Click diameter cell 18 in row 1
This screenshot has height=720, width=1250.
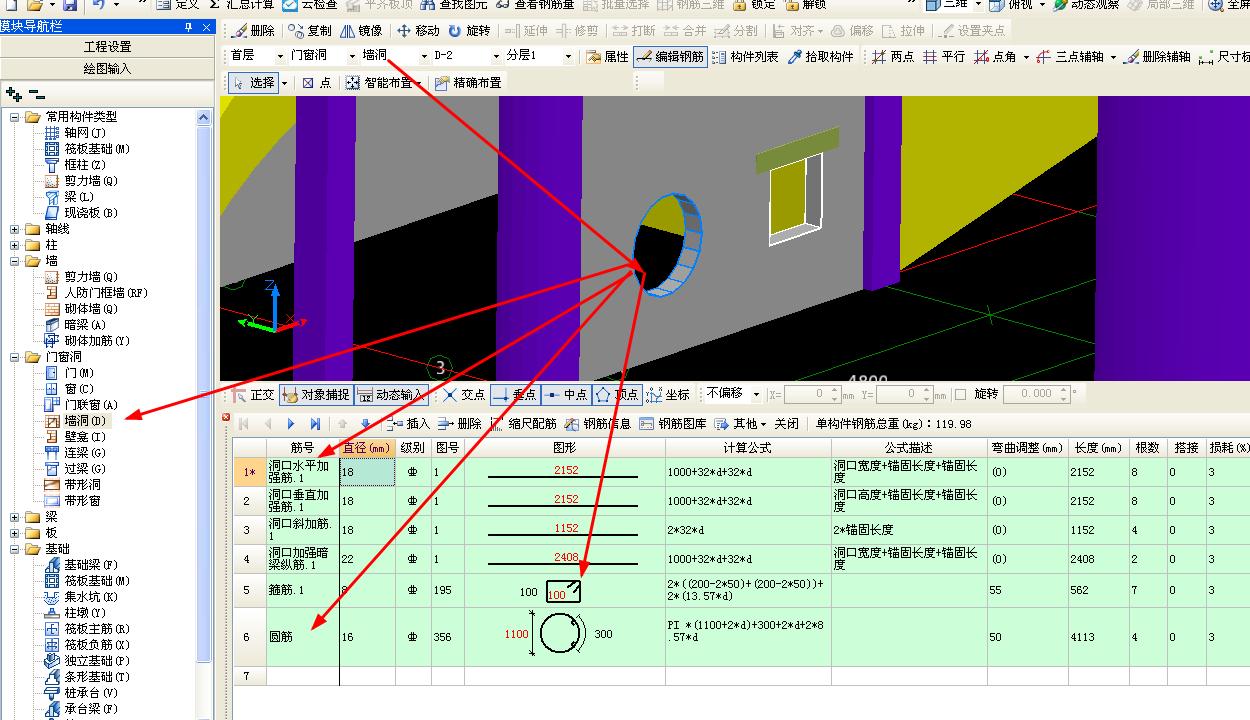coord(367,472)
